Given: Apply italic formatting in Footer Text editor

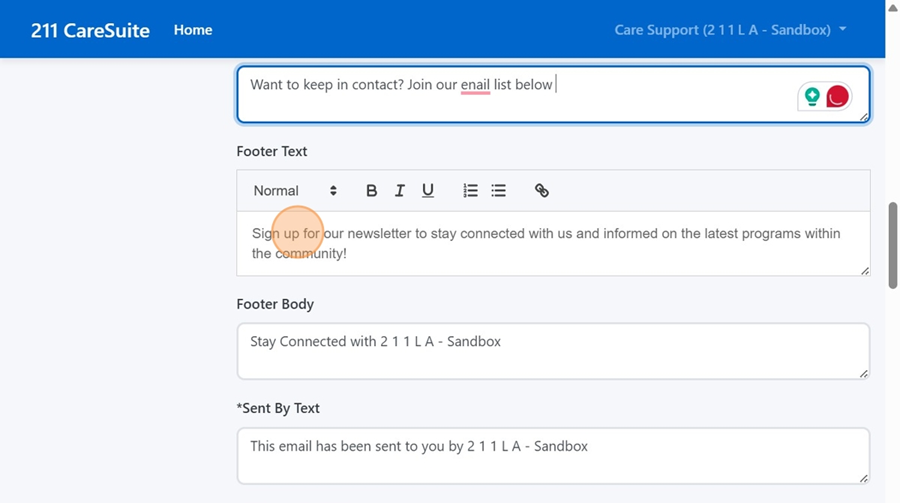Looking at the screenshot, I should 399,191.
